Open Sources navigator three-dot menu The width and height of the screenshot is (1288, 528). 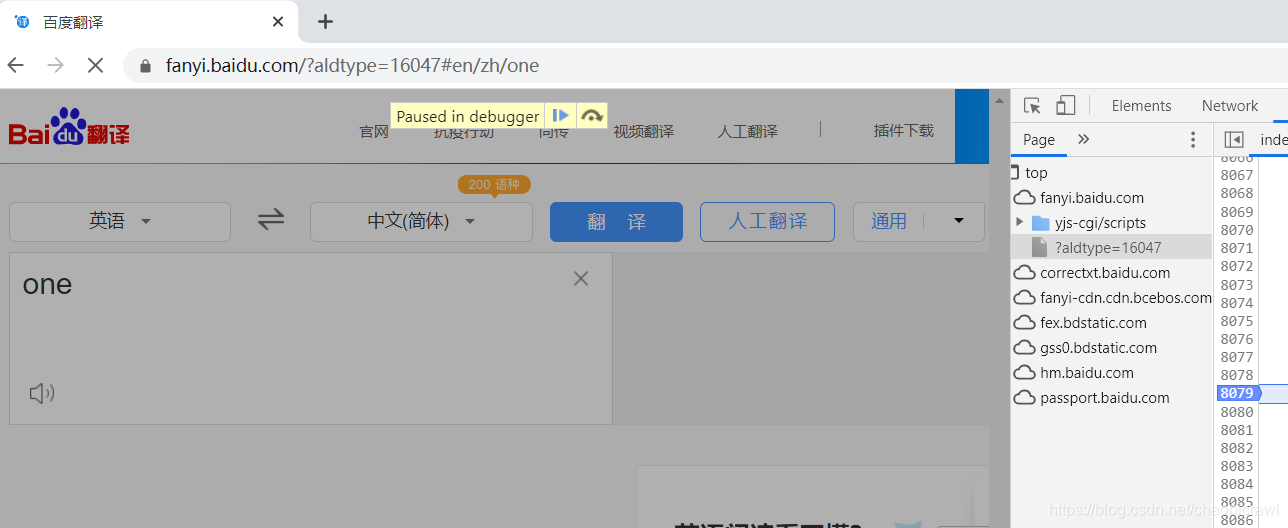coord(1192,140)
